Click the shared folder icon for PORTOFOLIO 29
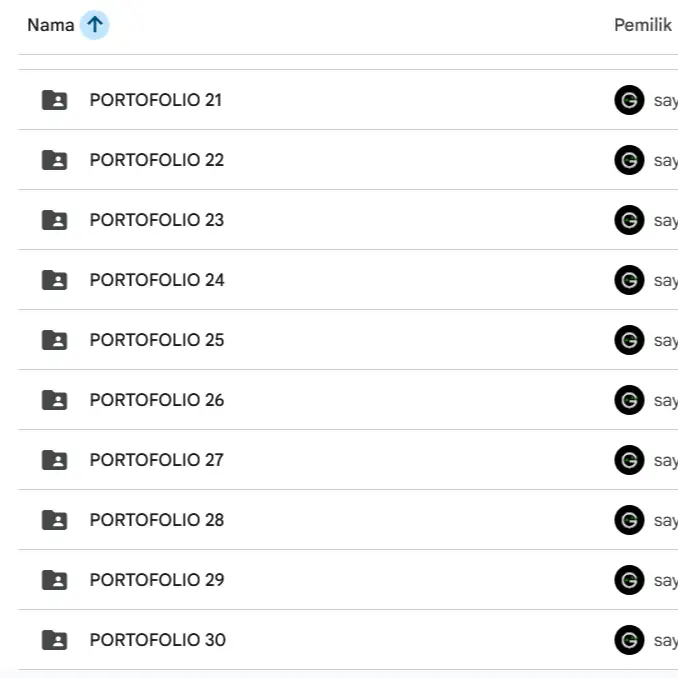 [x=54, y=580]
